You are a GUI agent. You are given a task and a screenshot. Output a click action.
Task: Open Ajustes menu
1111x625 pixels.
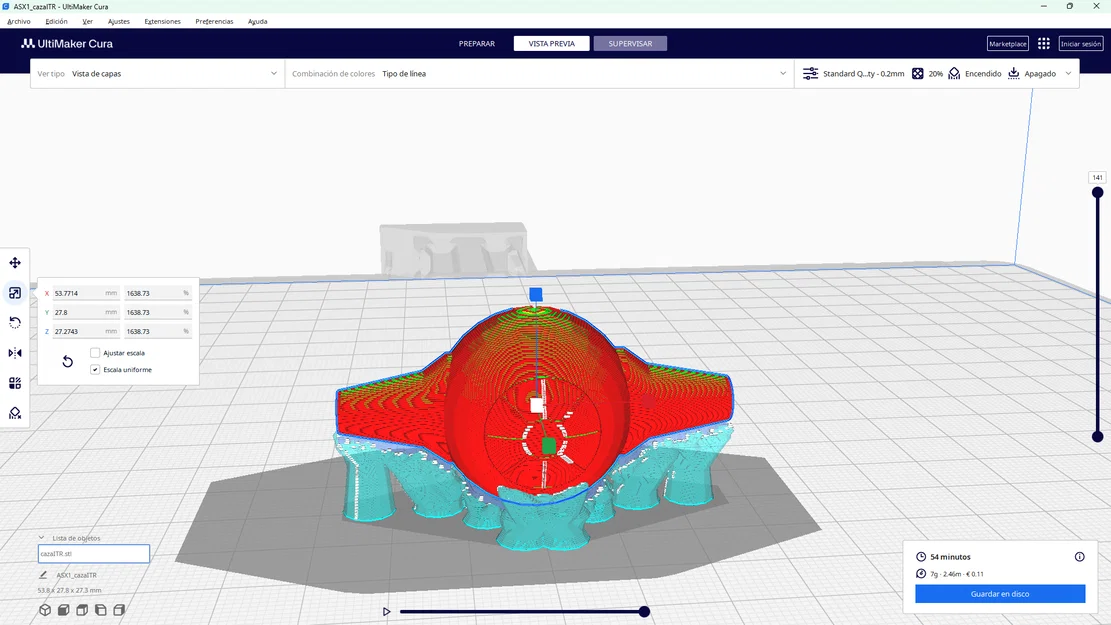119,21
